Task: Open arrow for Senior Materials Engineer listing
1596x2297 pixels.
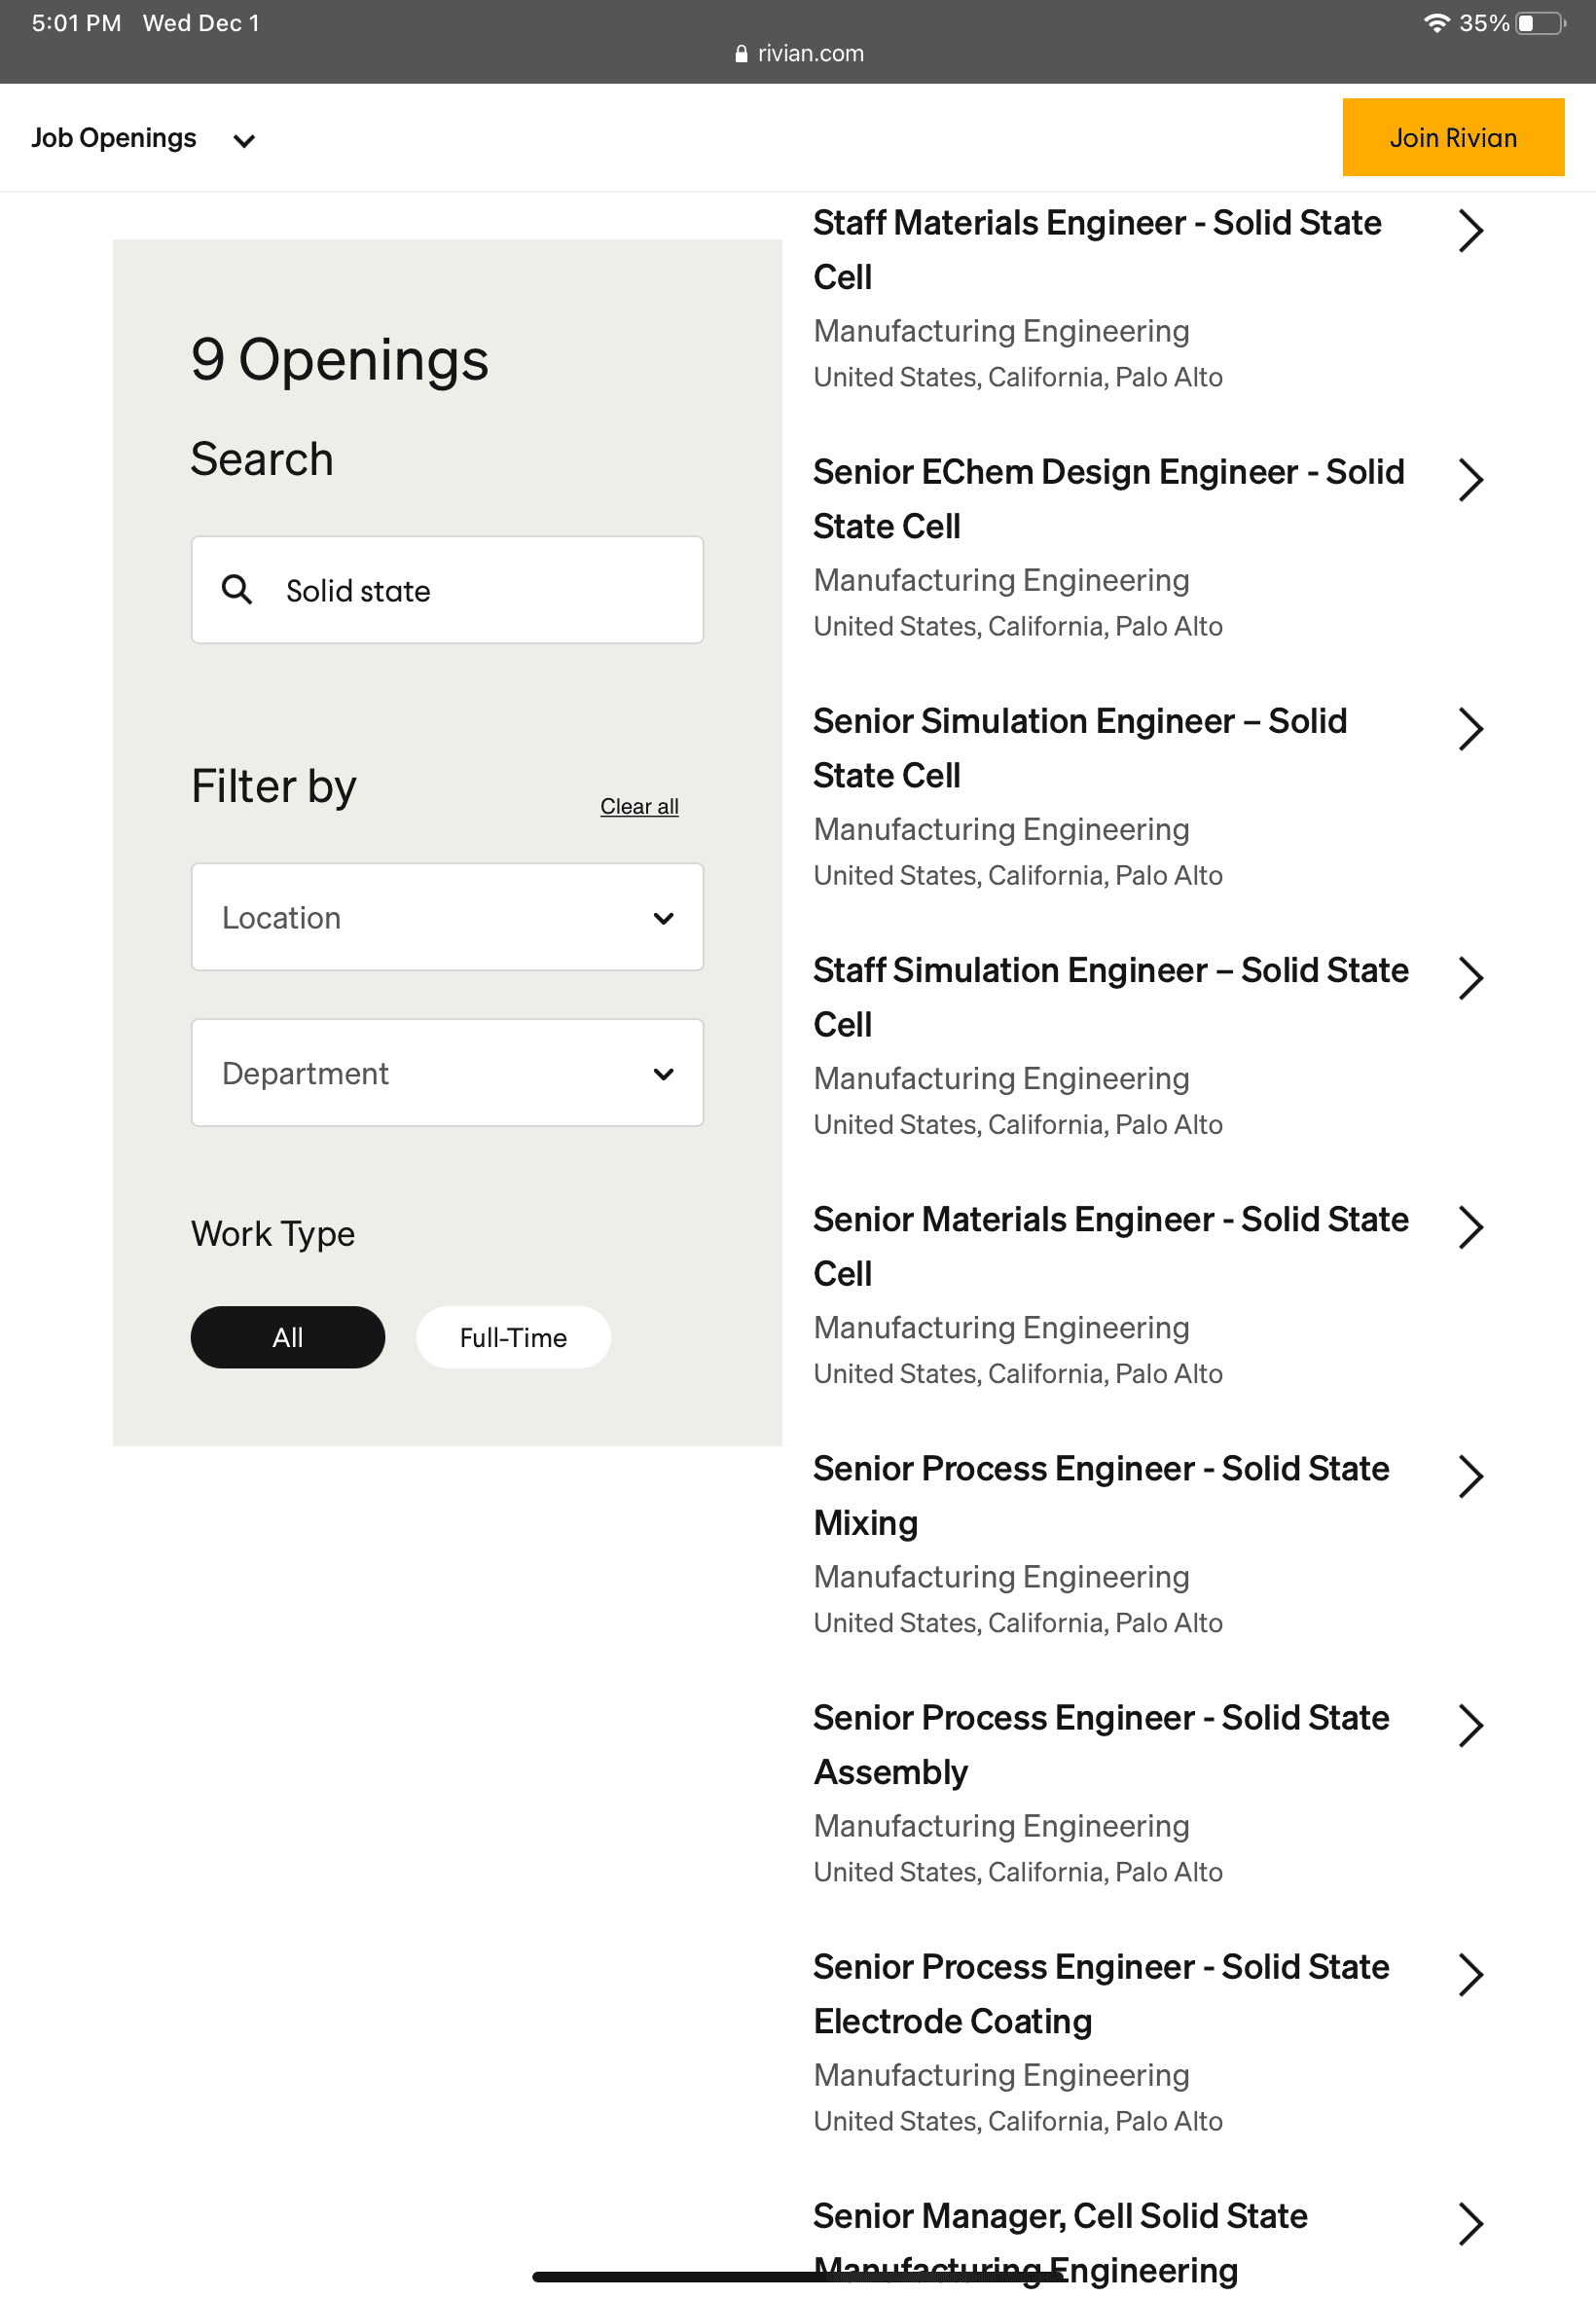Action: (x=1470, y=1227)
